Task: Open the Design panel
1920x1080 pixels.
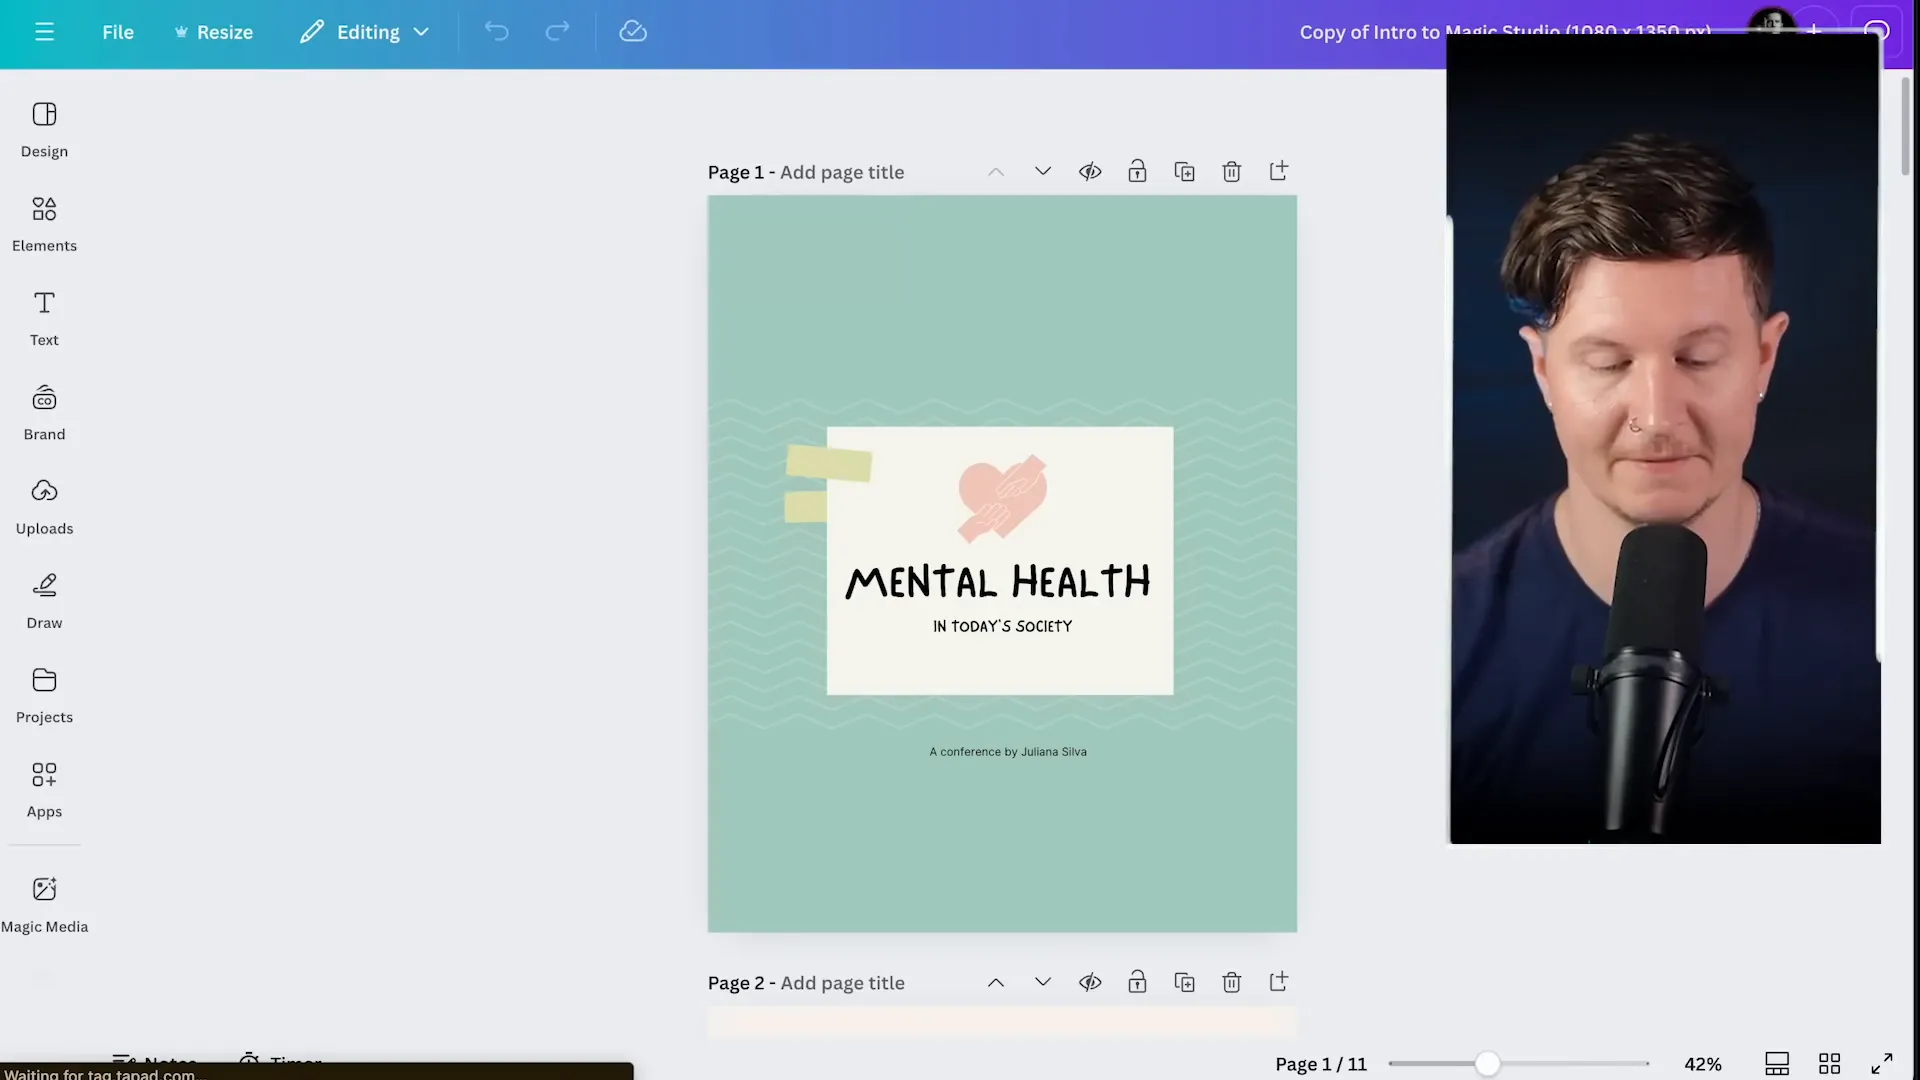Action: [x=44, y=130]
